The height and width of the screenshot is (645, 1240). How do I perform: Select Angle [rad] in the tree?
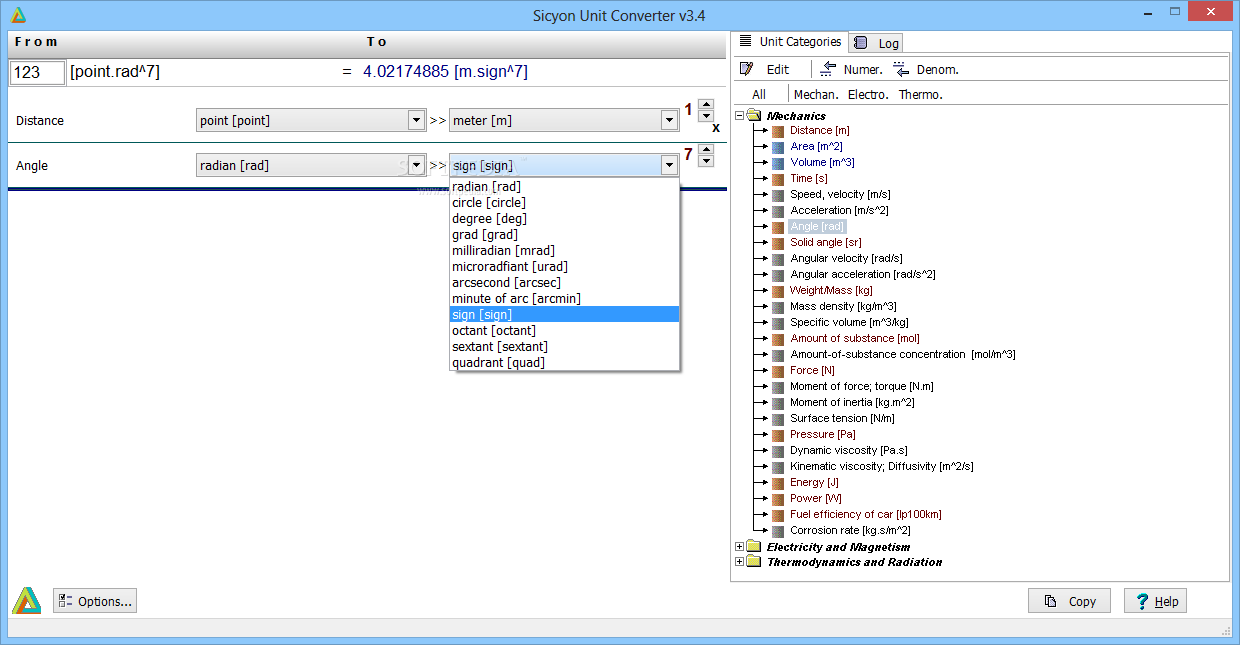[817, 226]
